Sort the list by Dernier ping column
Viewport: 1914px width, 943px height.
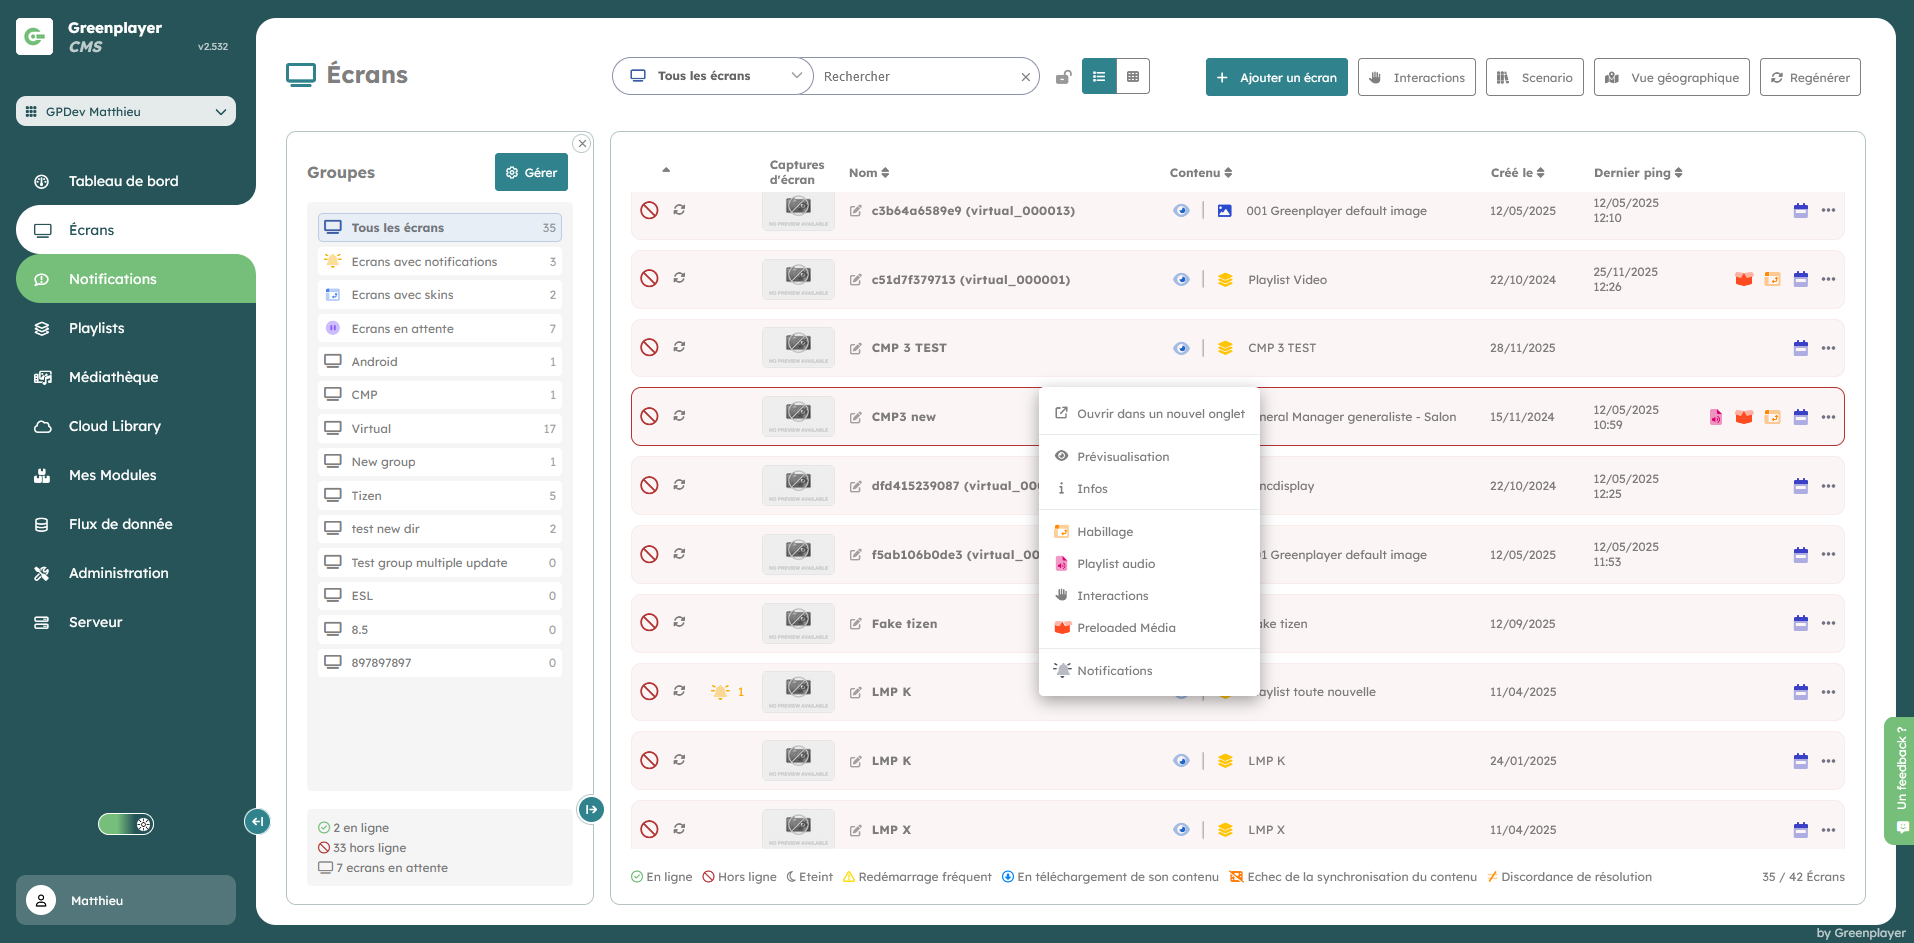pos(1637,173)
